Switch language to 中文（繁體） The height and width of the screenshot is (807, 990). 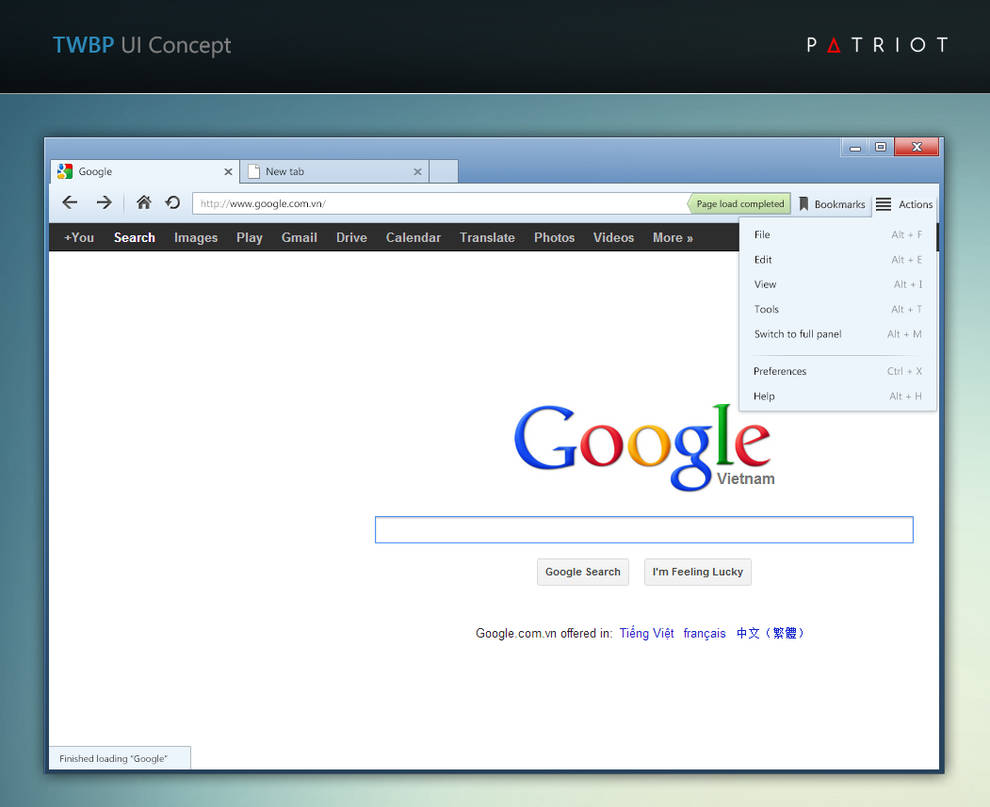pos(770,633)
